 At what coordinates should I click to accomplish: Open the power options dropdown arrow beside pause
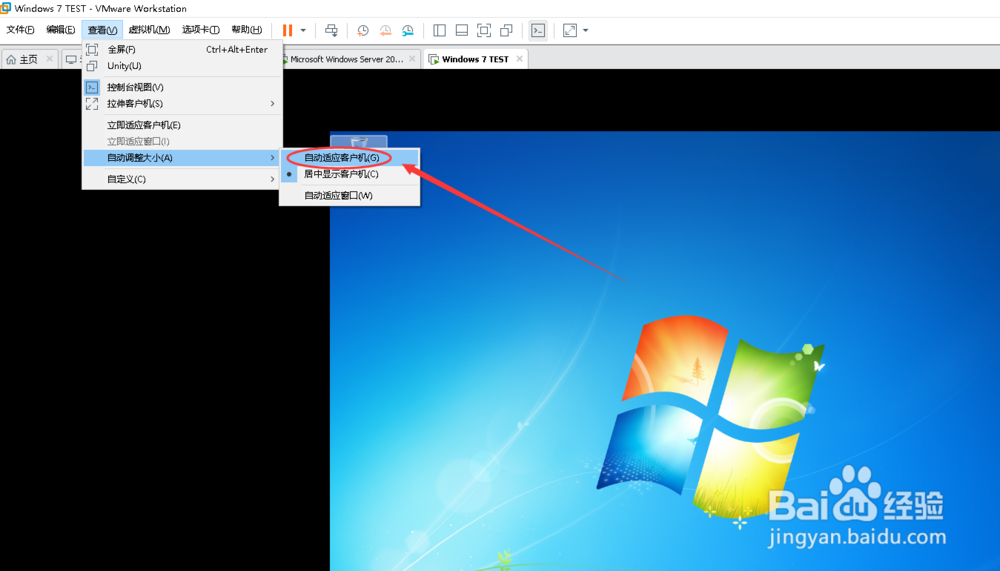click(303, 30)
